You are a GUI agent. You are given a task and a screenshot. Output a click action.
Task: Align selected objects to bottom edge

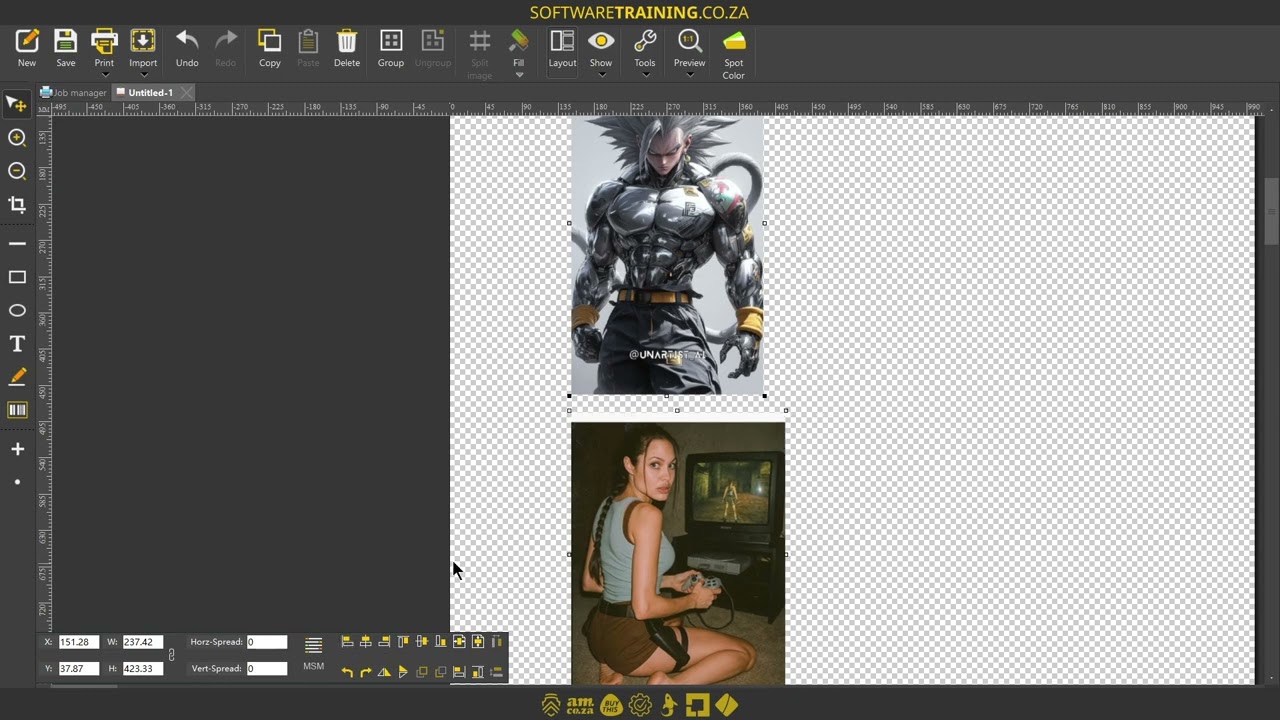tap(440, 642)
